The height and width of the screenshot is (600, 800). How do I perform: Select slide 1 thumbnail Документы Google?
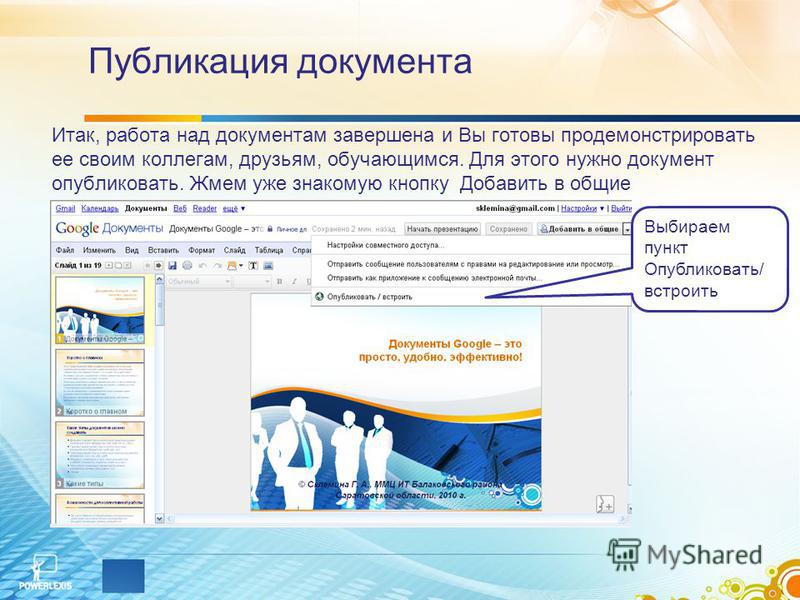tap(100, 310)
